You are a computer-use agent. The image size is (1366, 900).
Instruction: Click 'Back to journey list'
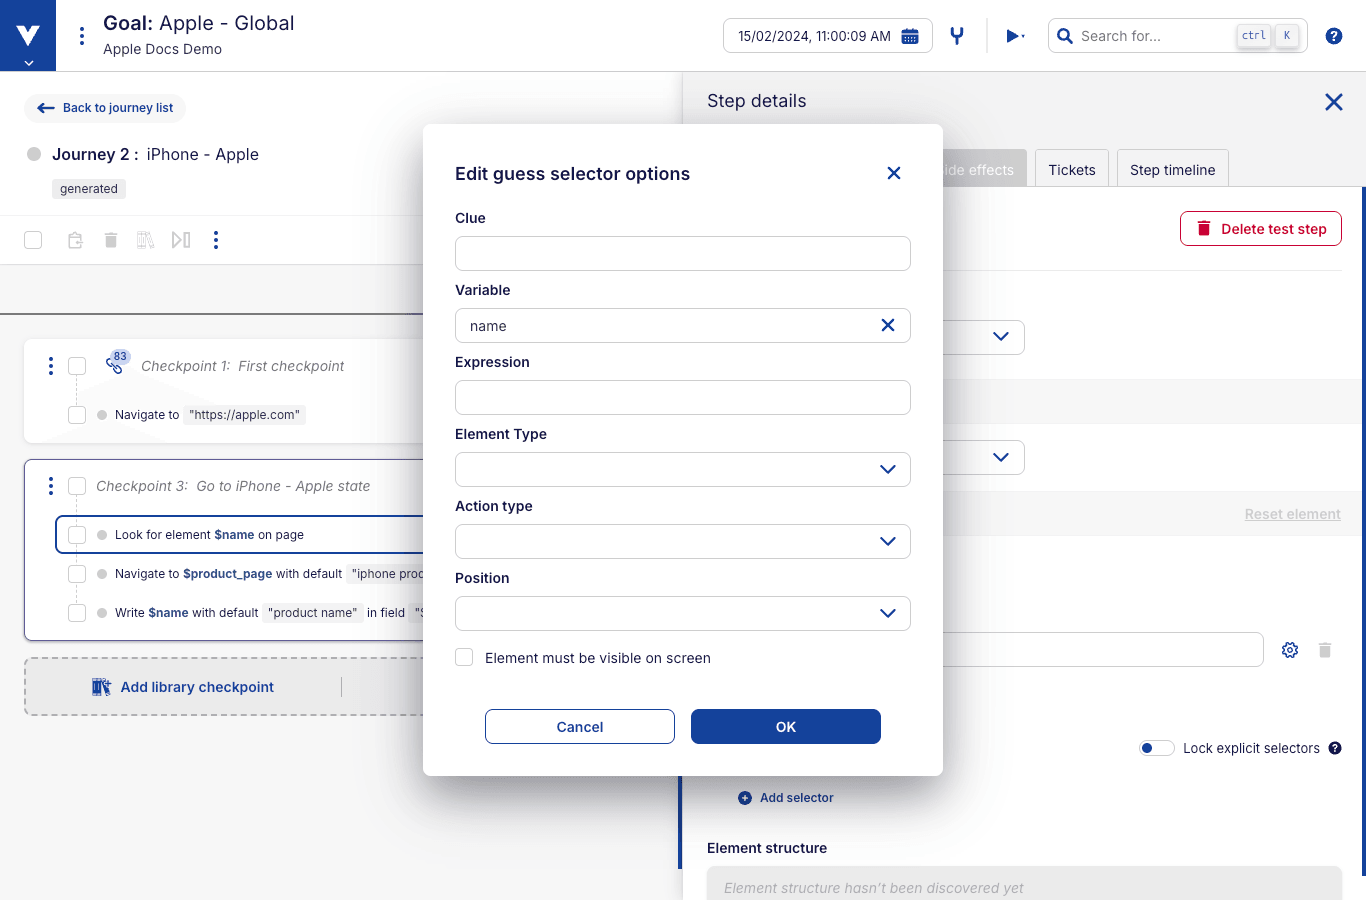pyautogui.click(x=105, y=108)
